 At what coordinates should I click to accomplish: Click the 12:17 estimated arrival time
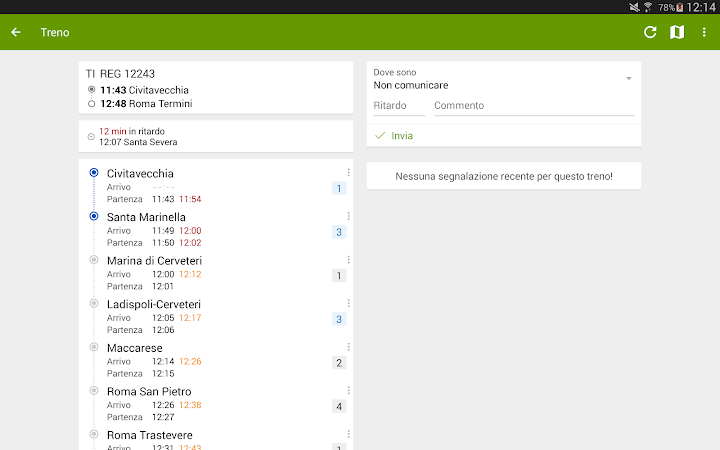190,318
